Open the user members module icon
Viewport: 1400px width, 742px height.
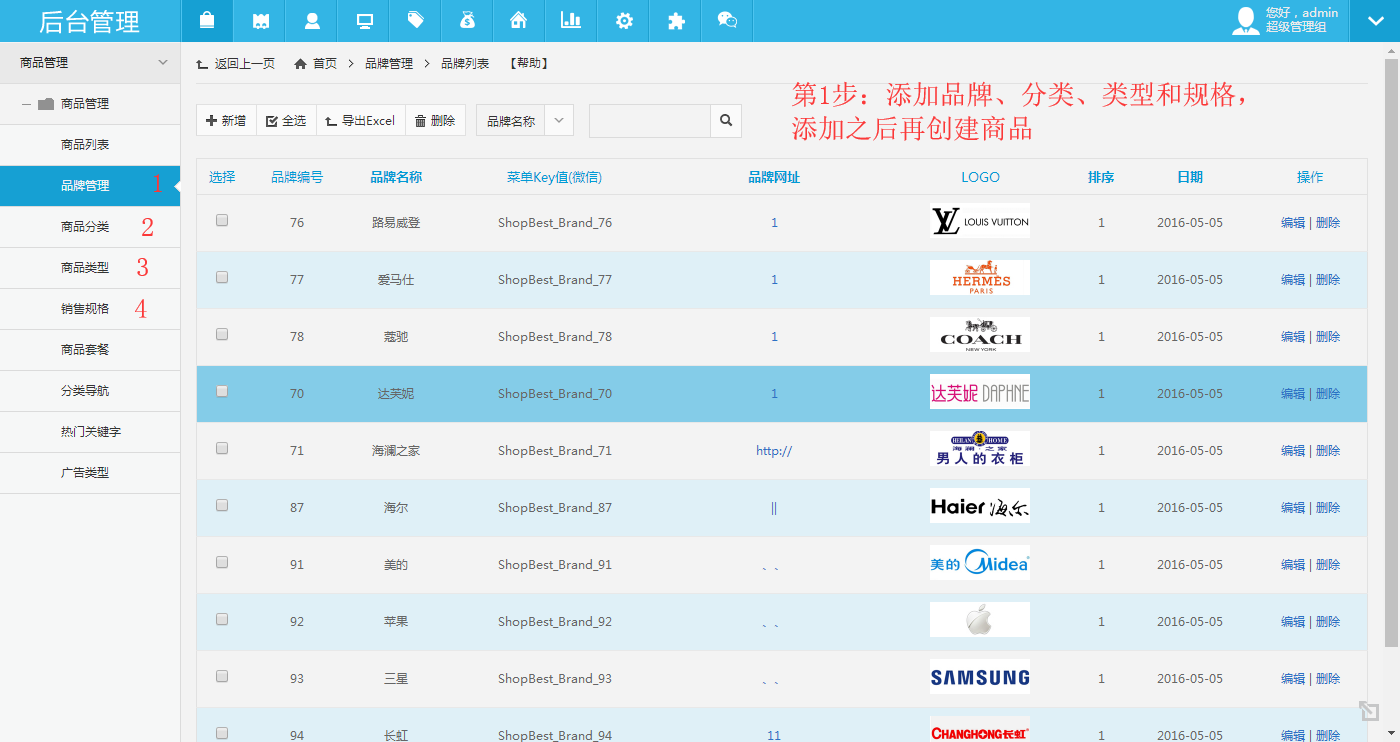tap(312, 20)
